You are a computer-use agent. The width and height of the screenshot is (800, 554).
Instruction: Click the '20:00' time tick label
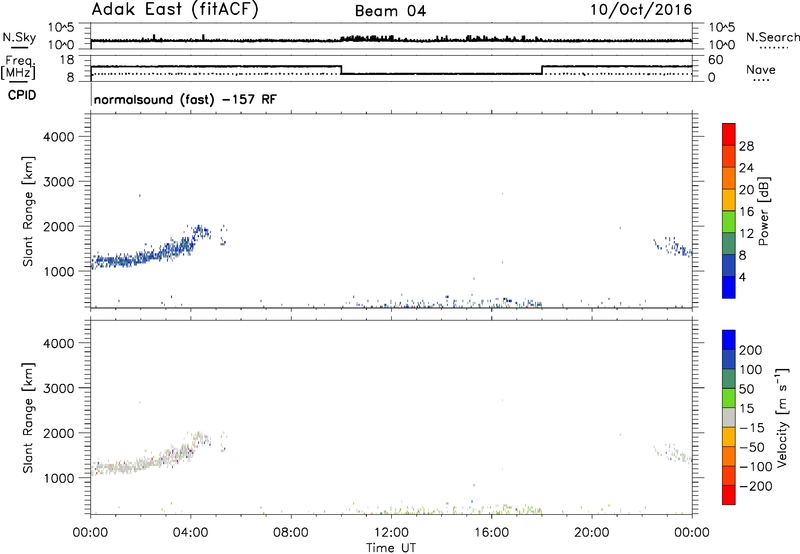(x=592, y=533)
